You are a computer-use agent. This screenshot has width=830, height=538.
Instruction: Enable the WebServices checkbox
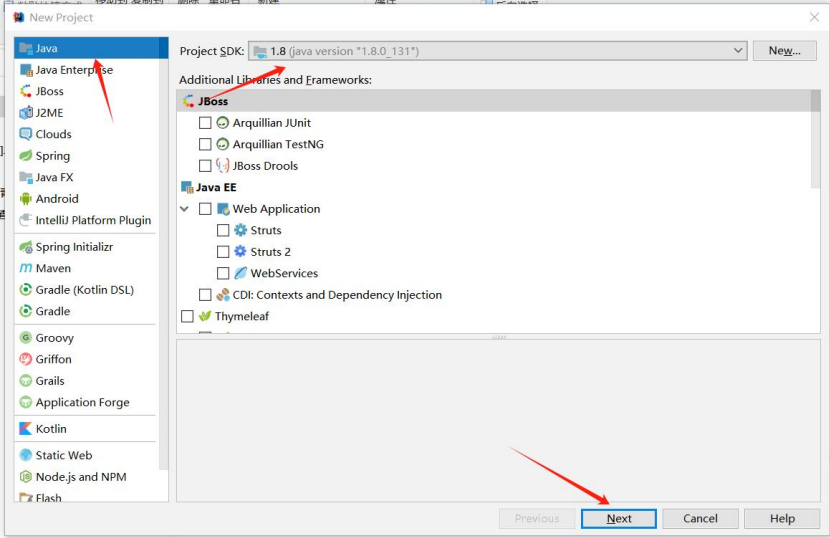pos(223,273)
